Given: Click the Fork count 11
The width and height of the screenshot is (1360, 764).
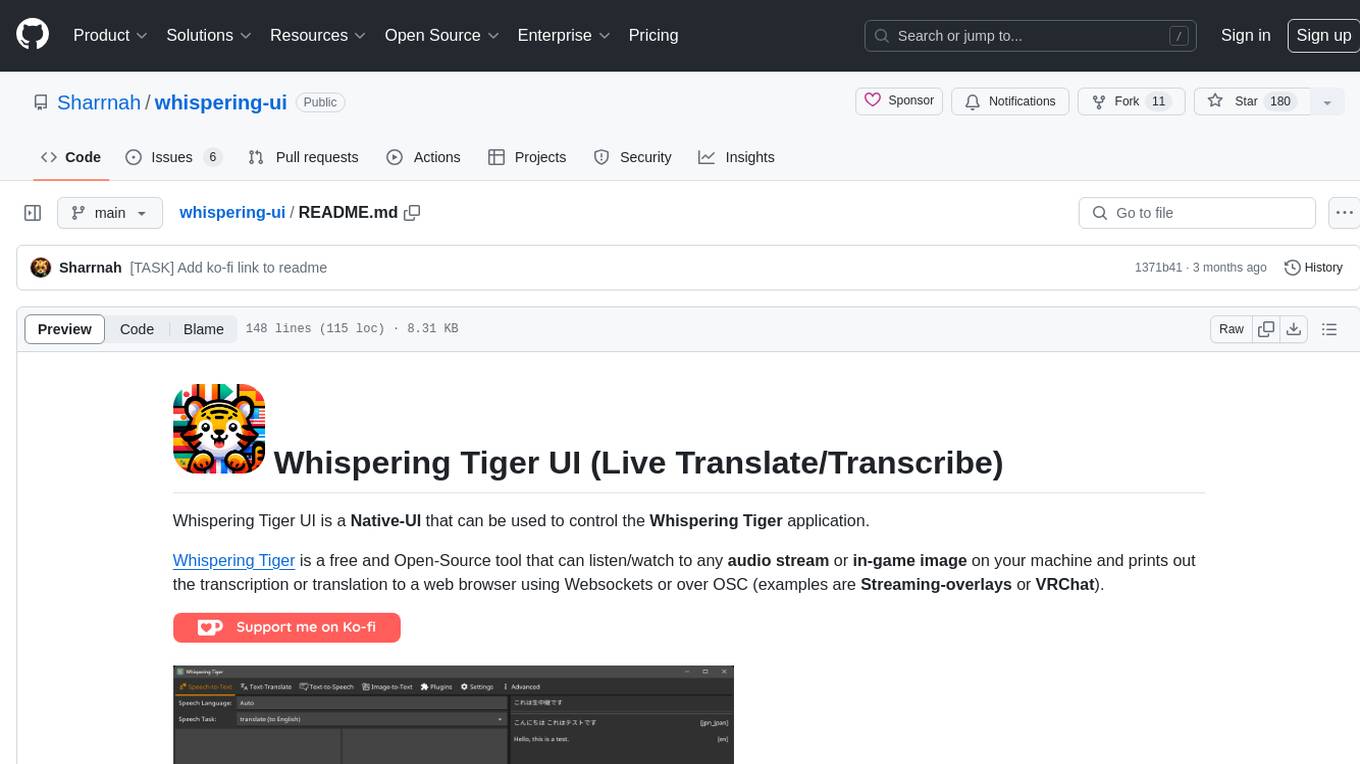Looking at the screenshot, I should [1159, 101].
